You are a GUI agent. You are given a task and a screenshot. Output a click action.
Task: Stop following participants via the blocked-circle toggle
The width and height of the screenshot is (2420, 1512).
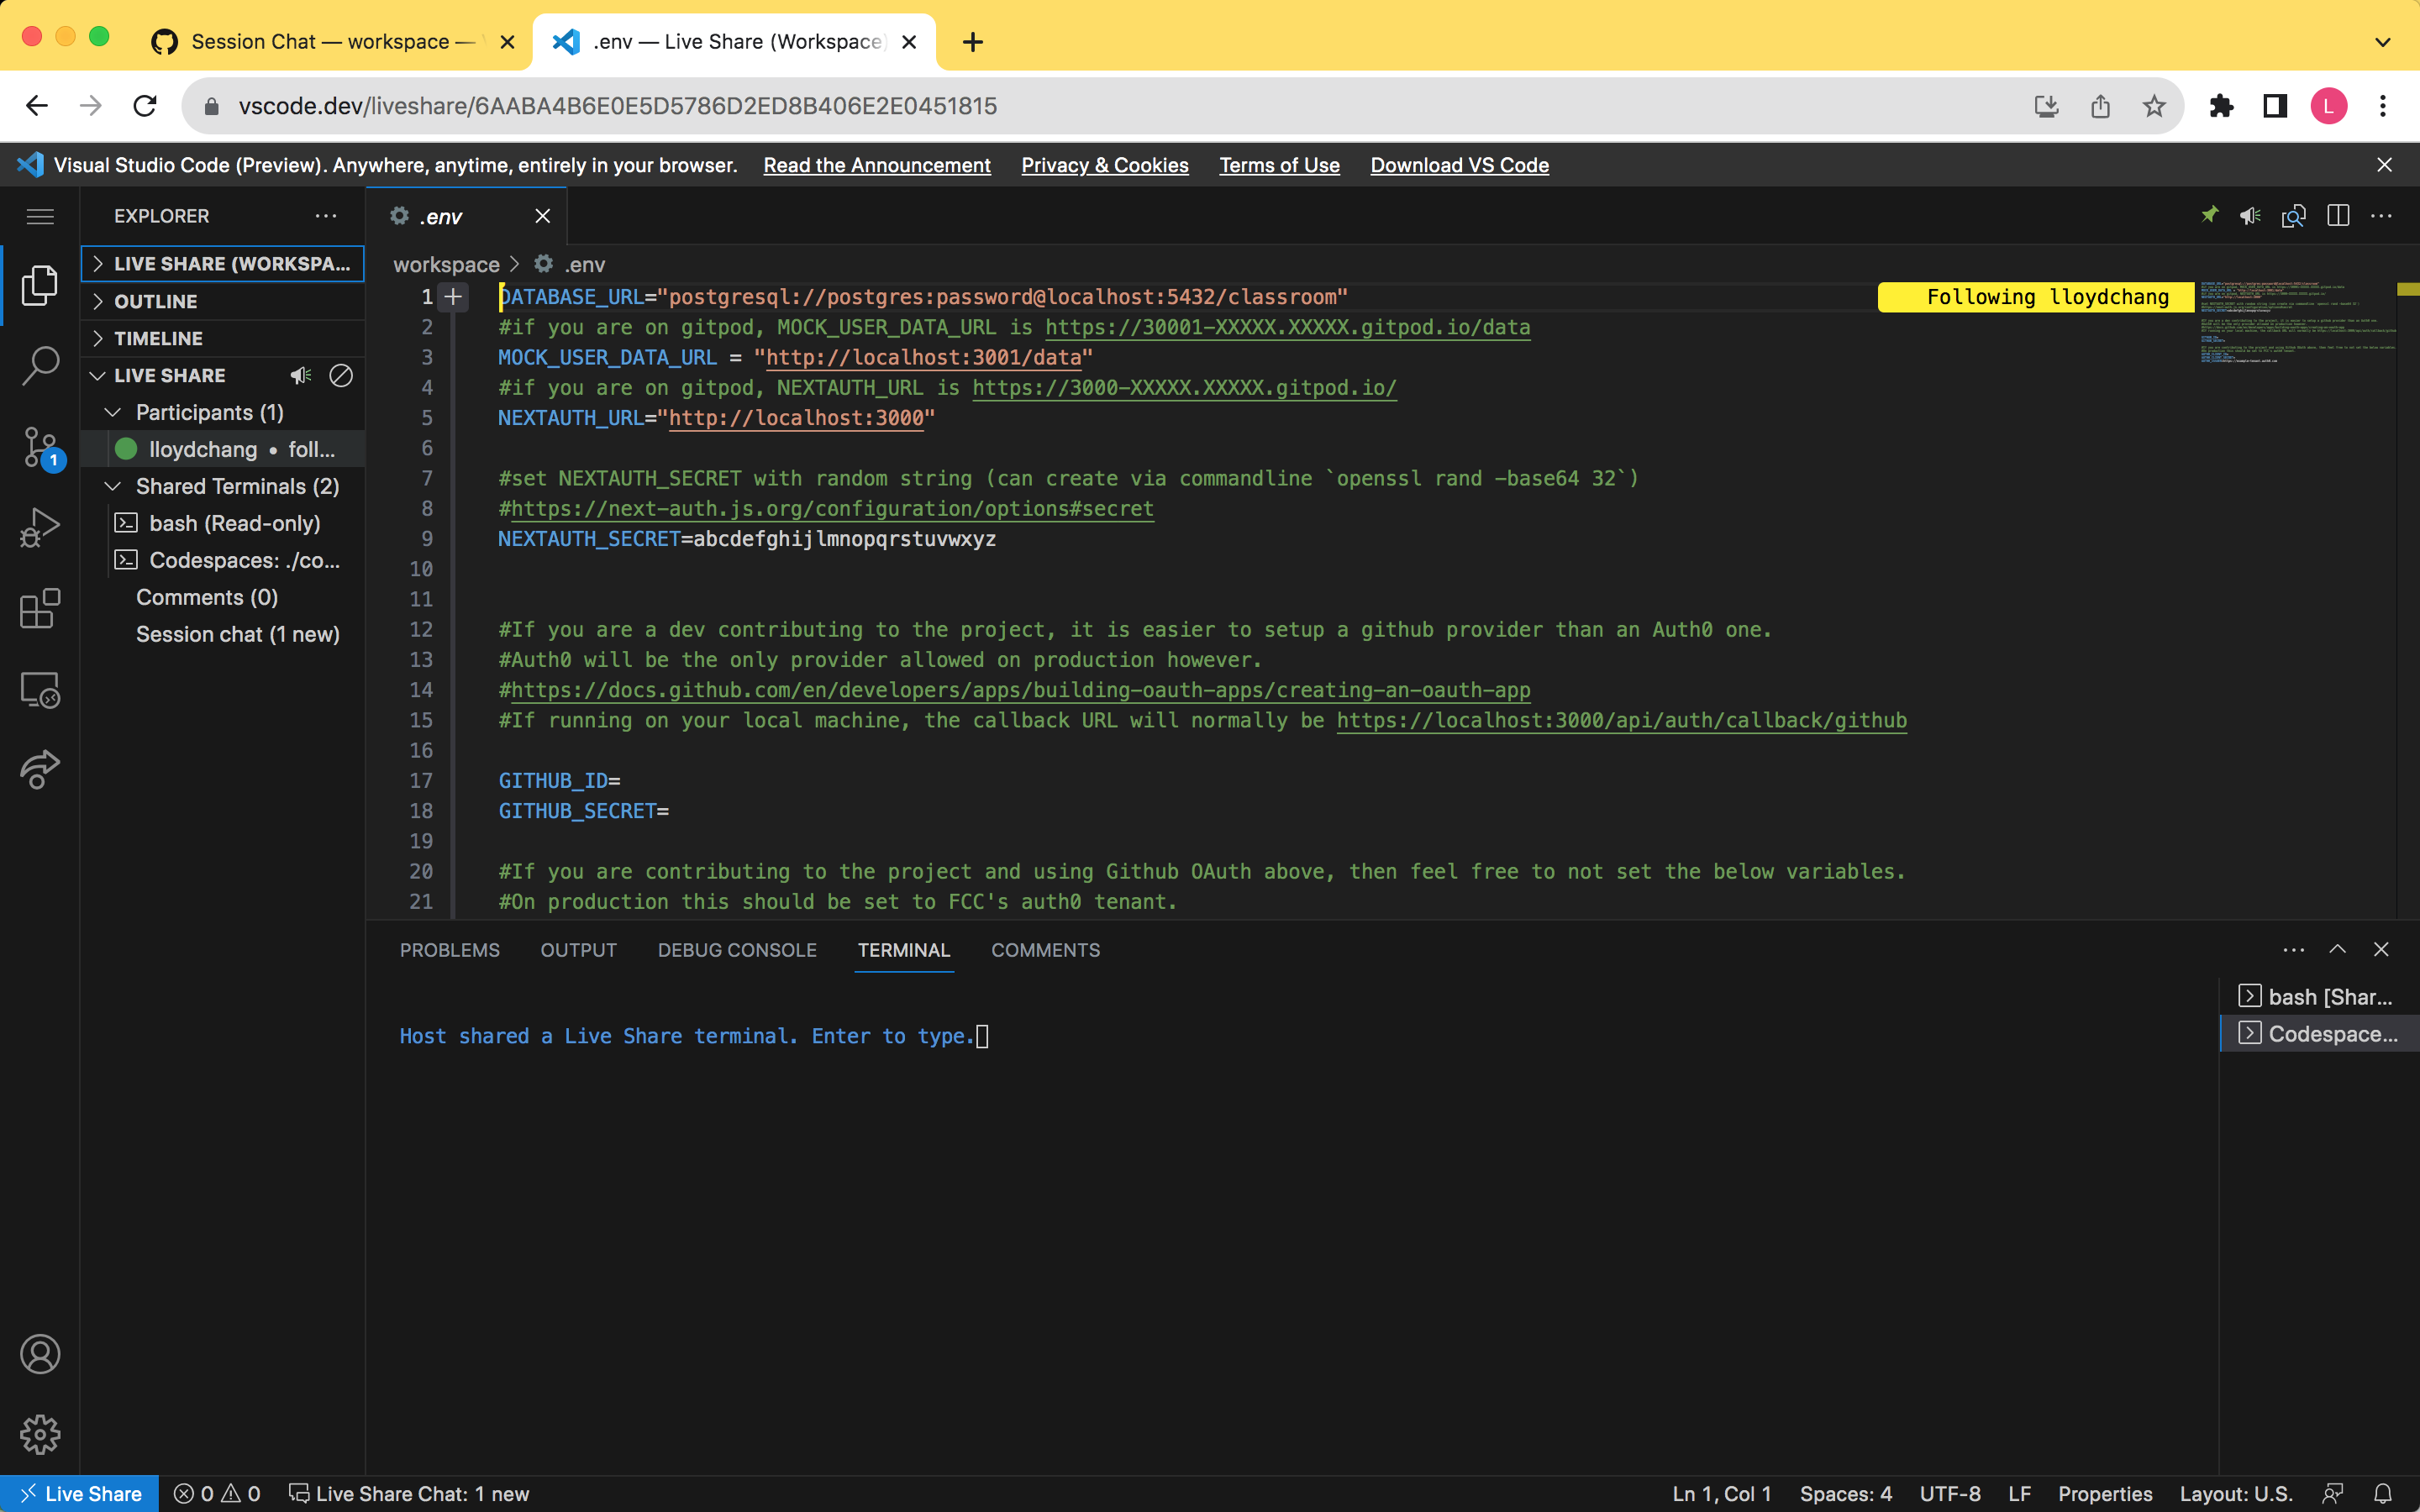tap(340, 375)
